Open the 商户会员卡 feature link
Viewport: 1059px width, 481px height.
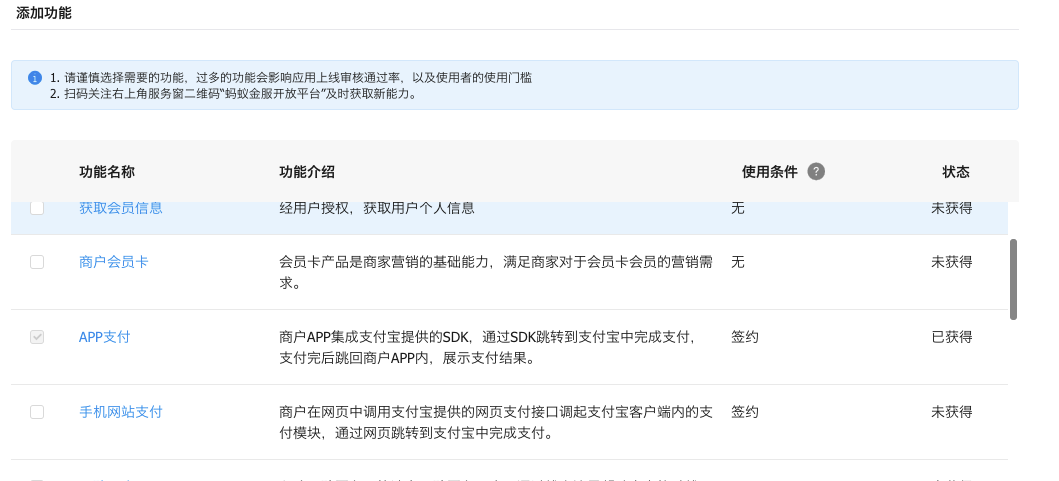click(113, 262)
